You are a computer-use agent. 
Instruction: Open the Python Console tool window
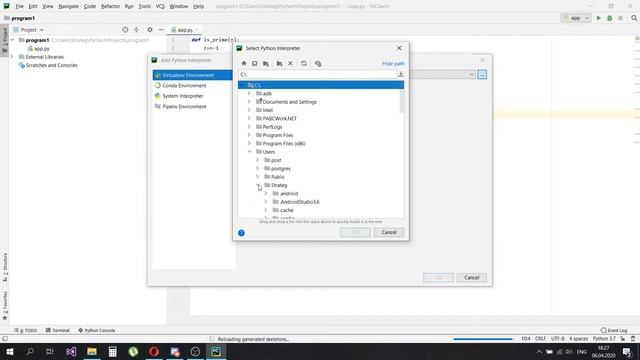(96, 330)
